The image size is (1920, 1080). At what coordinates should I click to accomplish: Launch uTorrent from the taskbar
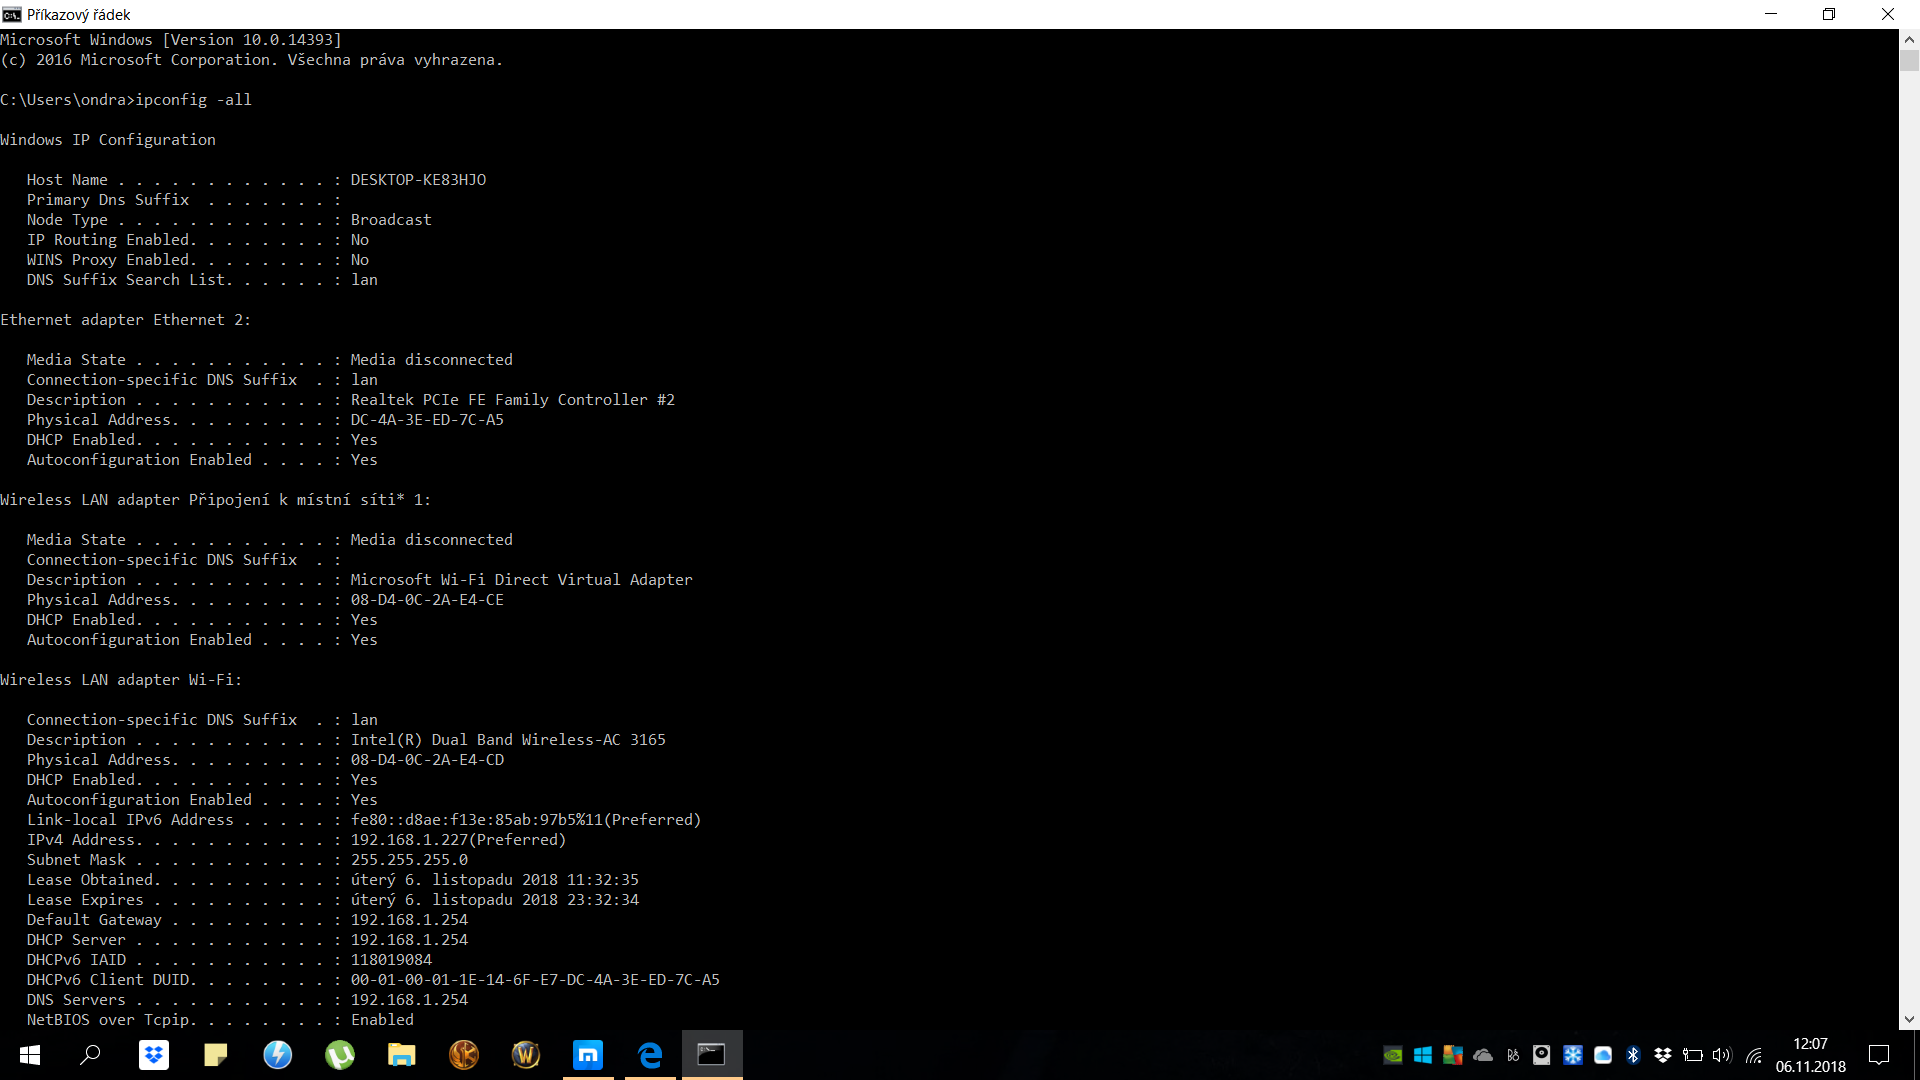pos(340,1055)
